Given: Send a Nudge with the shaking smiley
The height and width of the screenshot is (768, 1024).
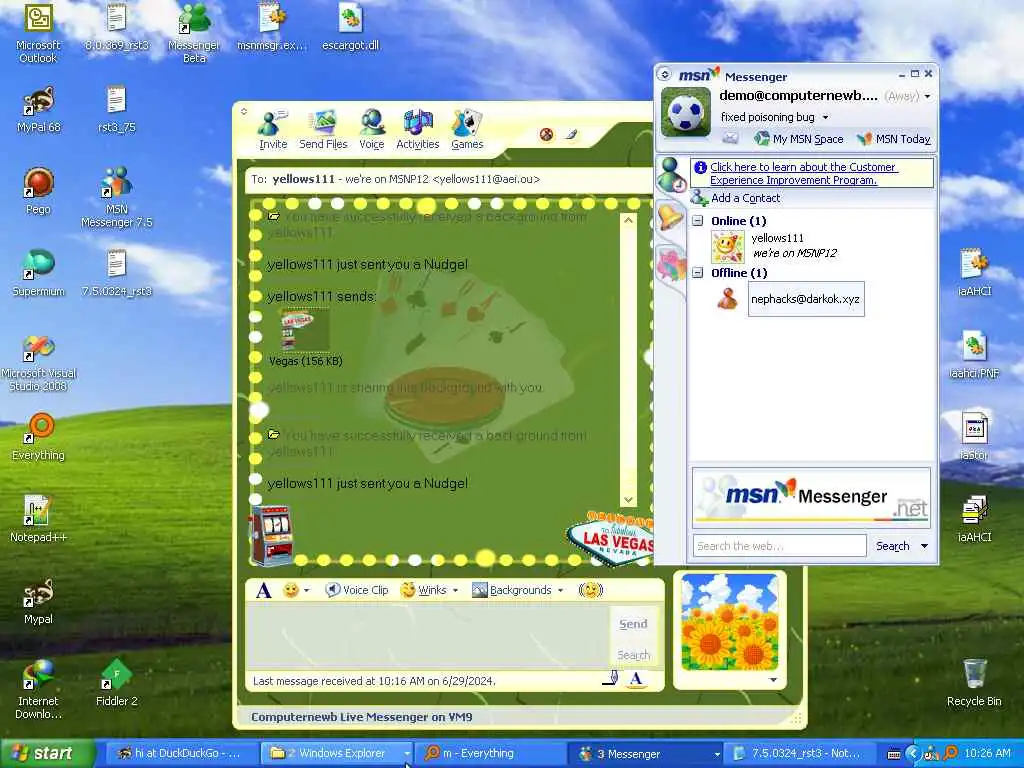Looking at the screenshot, I should pos(590,590).
